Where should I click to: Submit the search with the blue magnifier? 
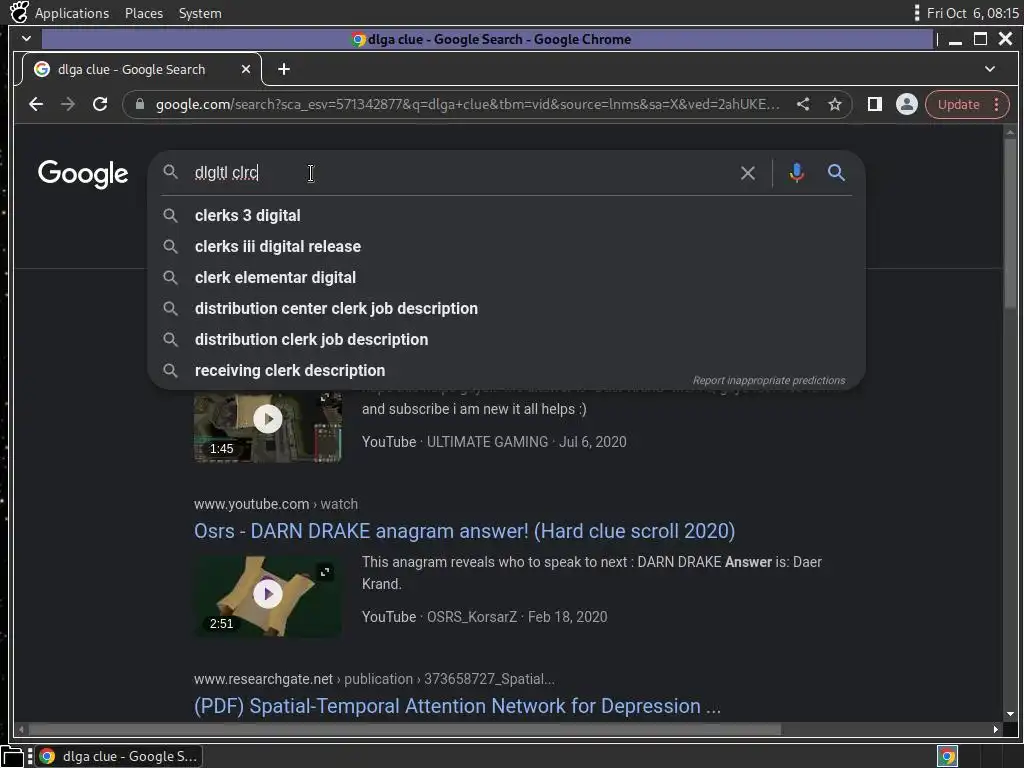coord(836,173)
